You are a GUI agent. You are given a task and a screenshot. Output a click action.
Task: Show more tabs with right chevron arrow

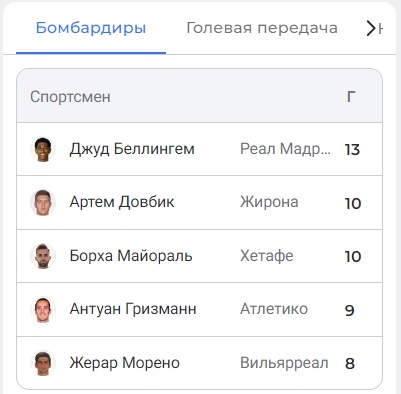(371, 28)
